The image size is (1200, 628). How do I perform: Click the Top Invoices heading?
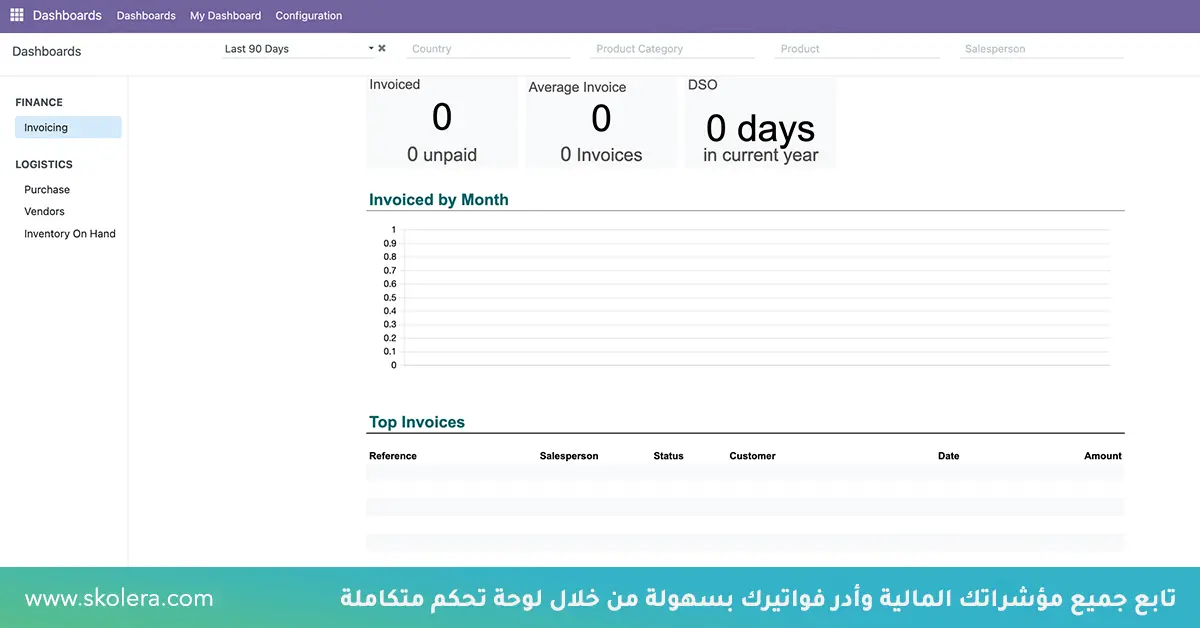417,422
